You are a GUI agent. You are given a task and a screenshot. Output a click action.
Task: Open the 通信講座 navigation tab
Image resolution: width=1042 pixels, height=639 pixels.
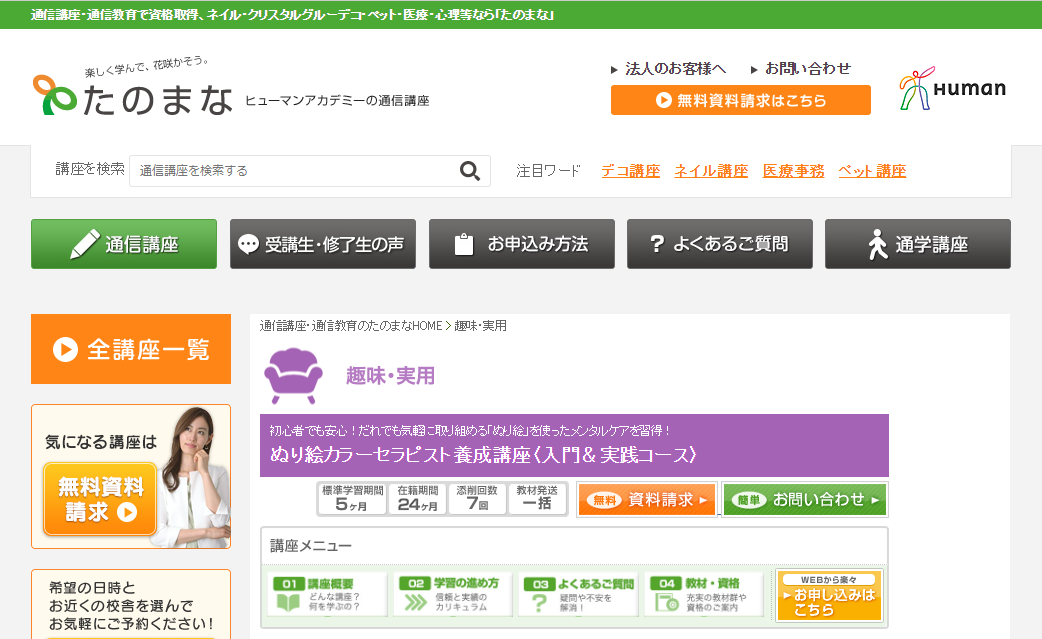124,244
